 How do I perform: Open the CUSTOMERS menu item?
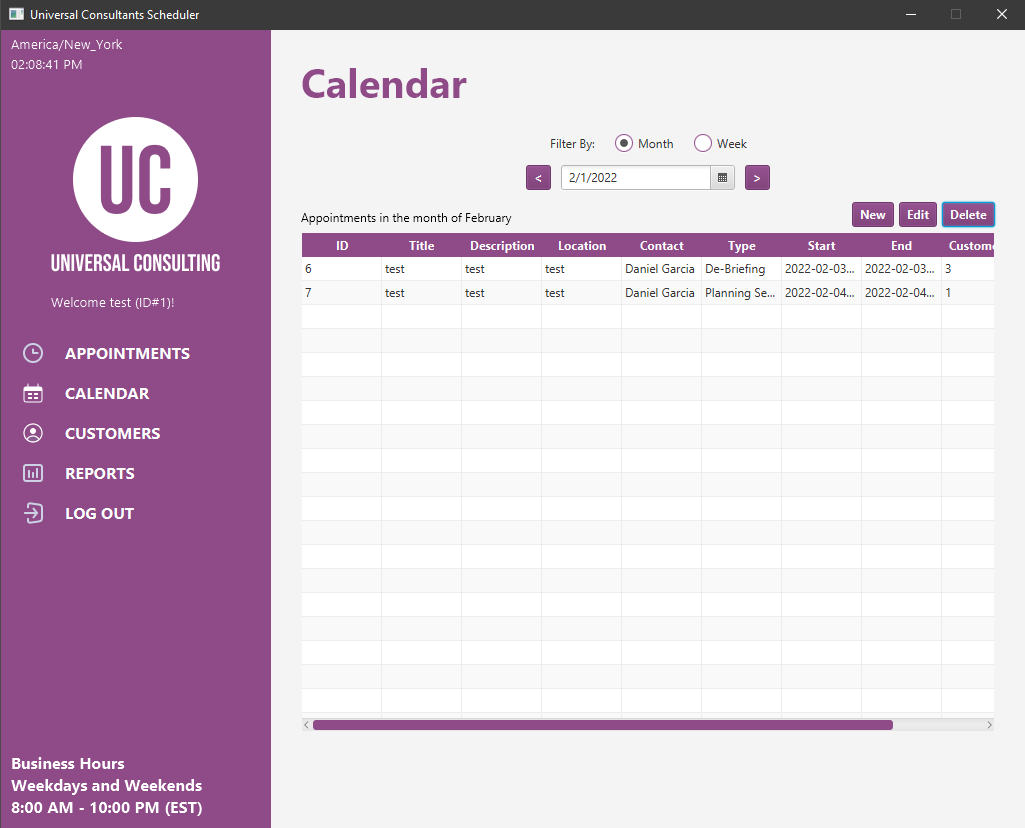[112, 433]
